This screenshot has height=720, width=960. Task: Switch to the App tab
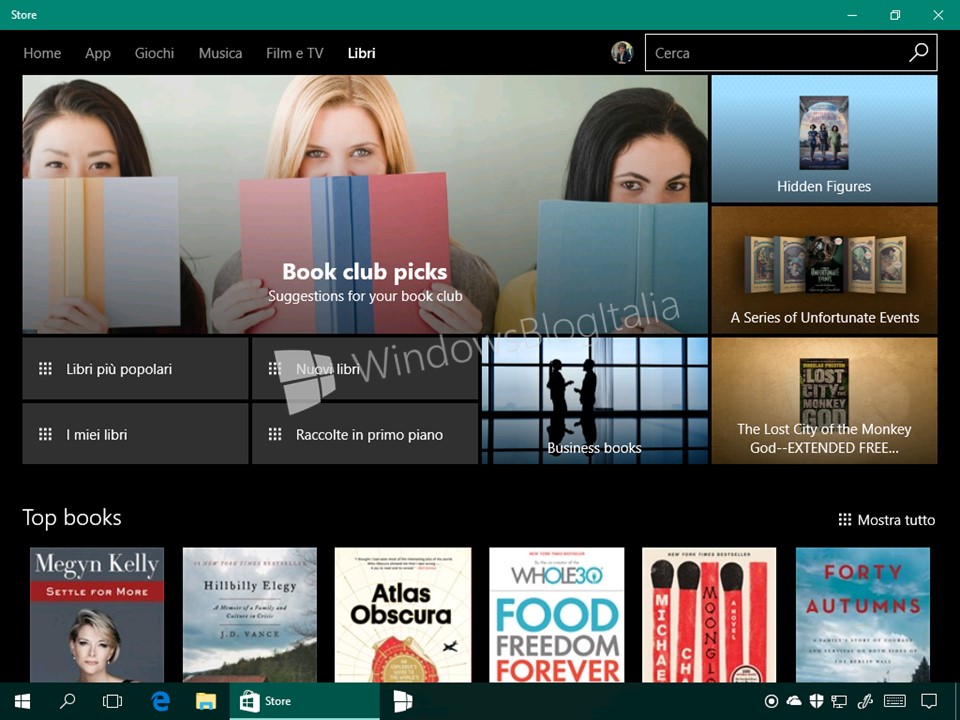[x=98, y=53]
